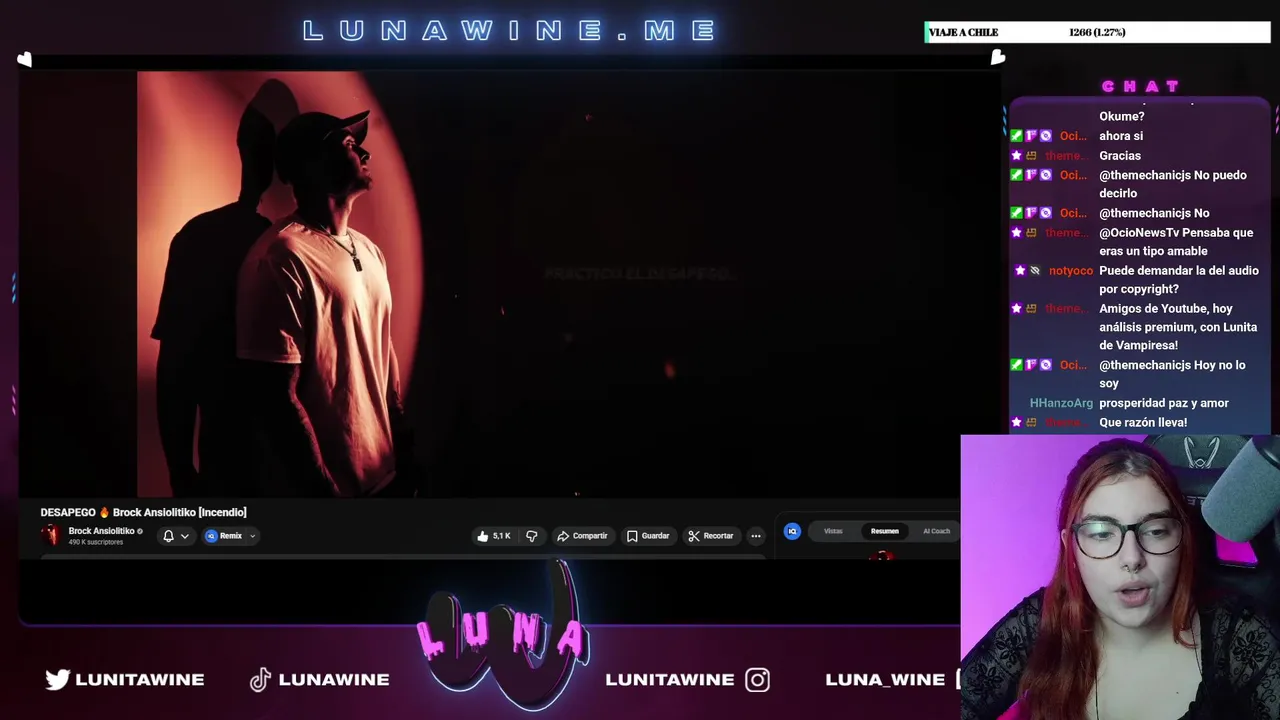
Task: Click the 'Okume?' chat message
Action: (1122, 116)
